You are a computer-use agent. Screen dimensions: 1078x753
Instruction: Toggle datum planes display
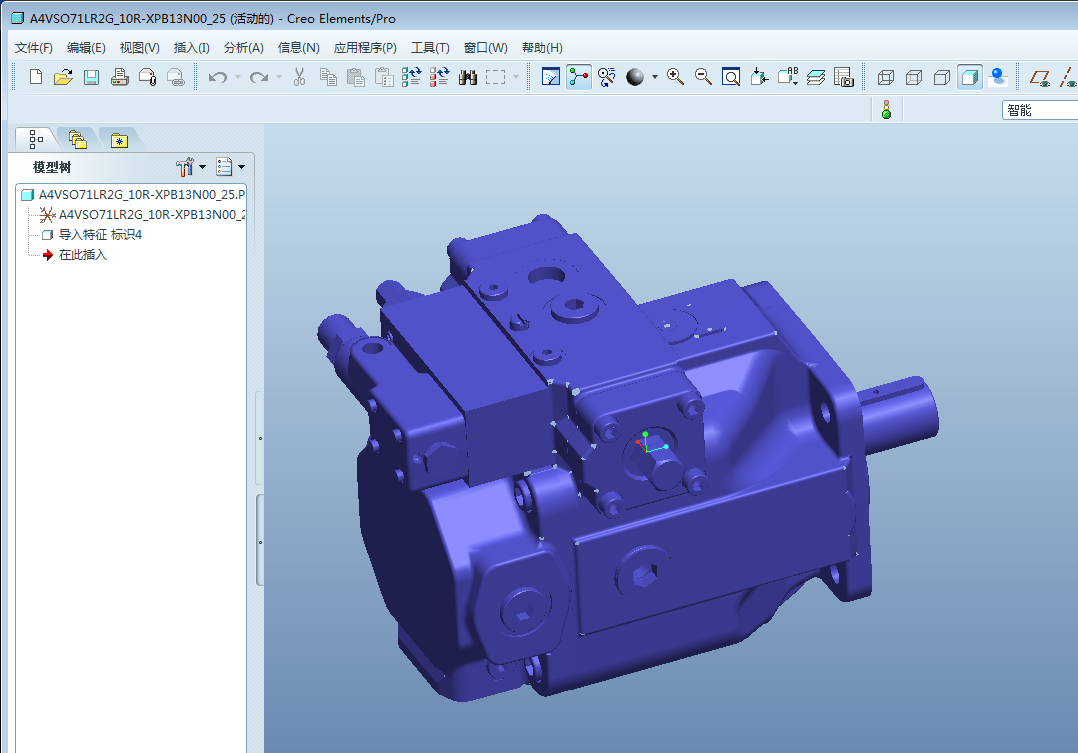tap(1040, 77)
